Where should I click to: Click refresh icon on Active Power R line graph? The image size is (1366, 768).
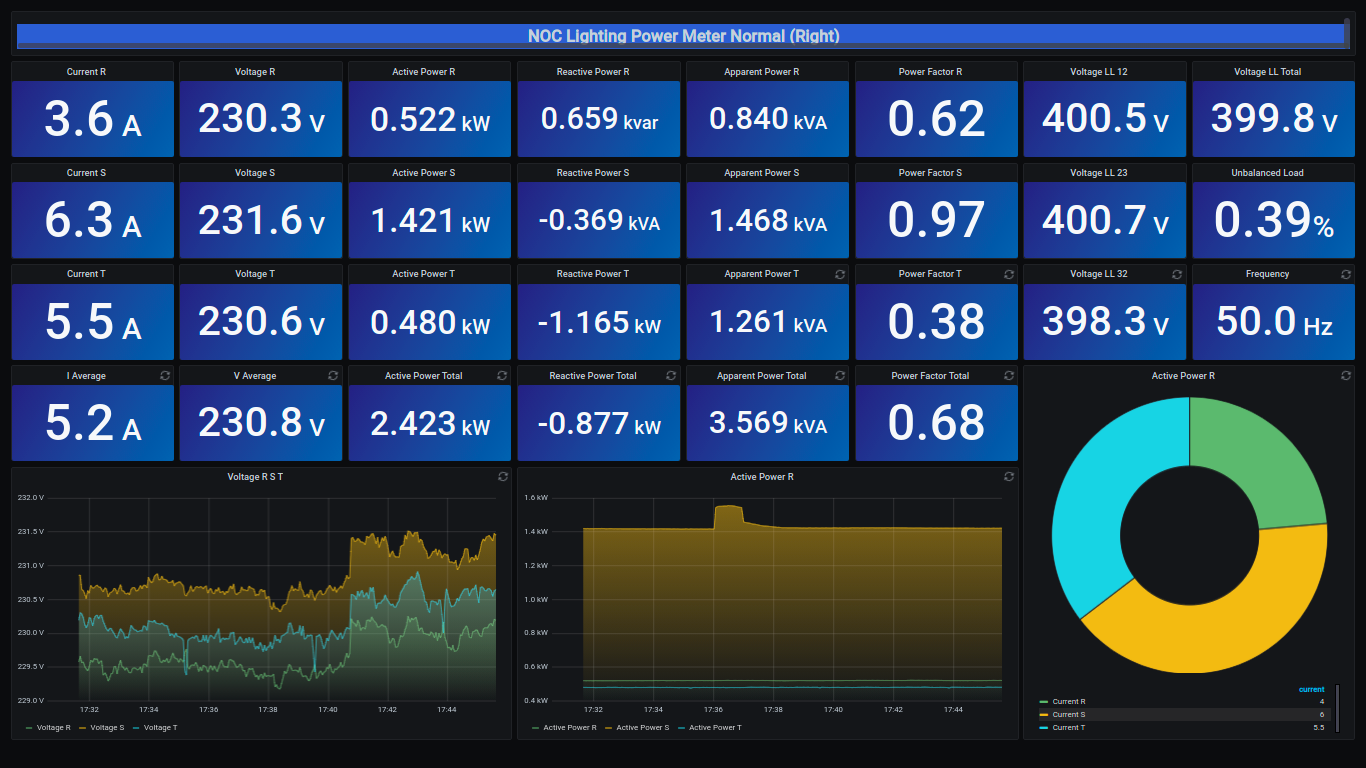coord(1009,477)
